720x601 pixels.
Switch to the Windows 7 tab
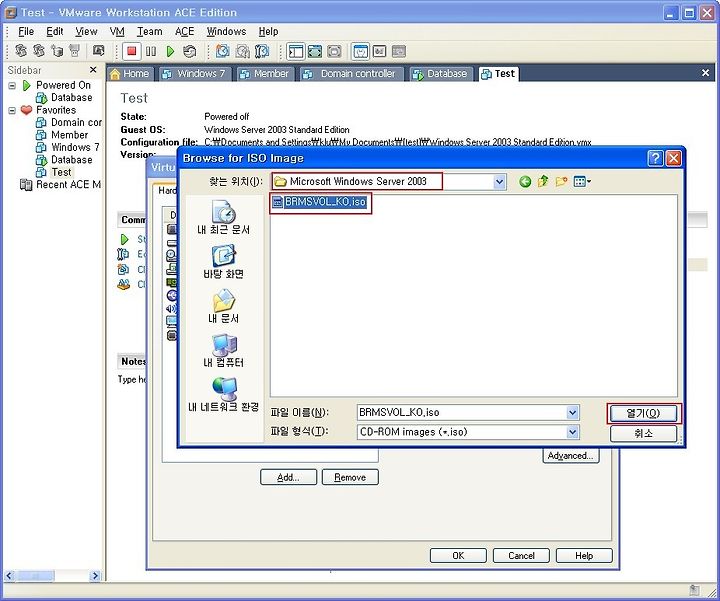coord(194,74)
